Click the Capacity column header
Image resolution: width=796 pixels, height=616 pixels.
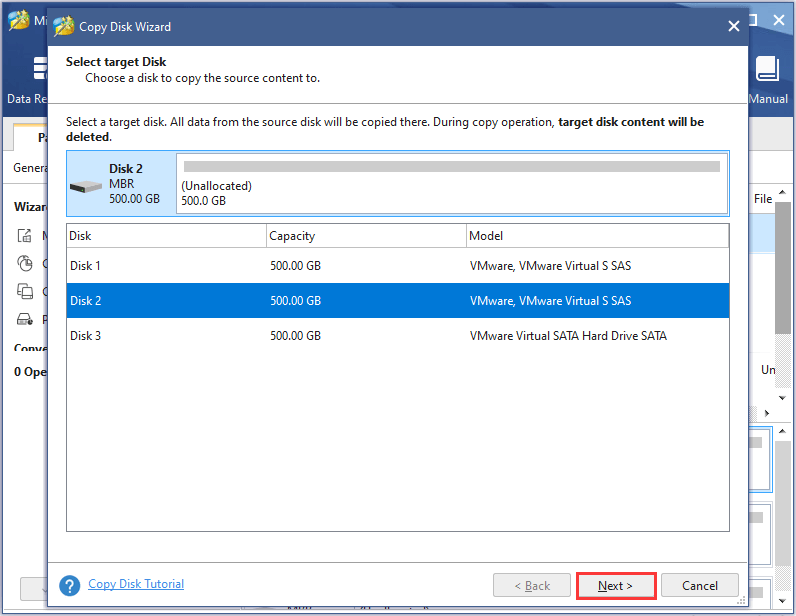[366, 236]
